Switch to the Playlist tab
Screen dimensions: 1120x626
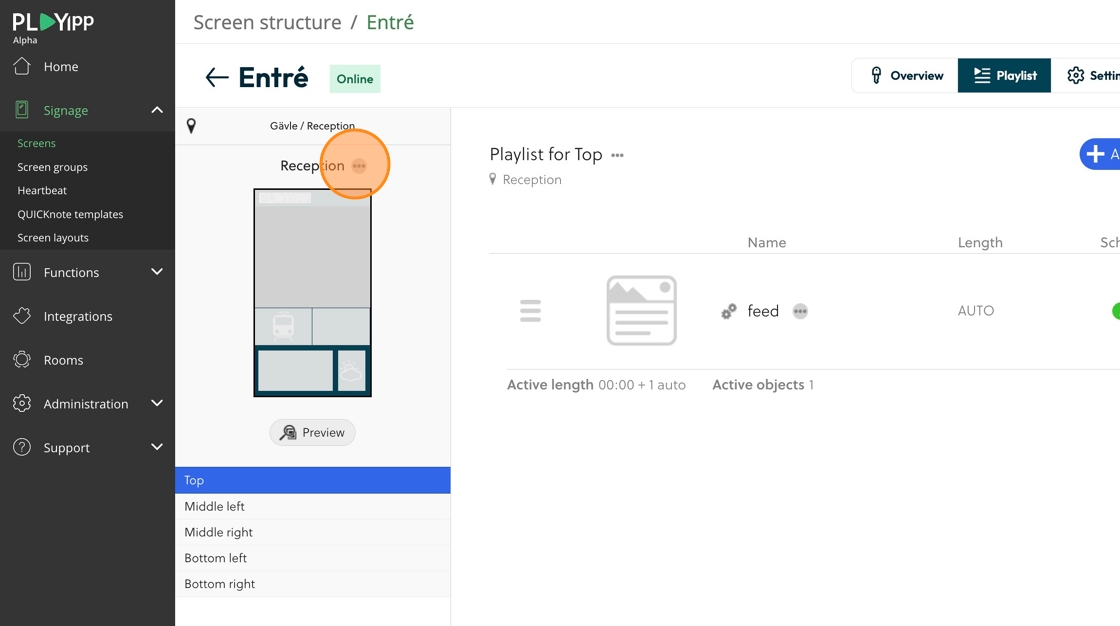point(1004,75)
